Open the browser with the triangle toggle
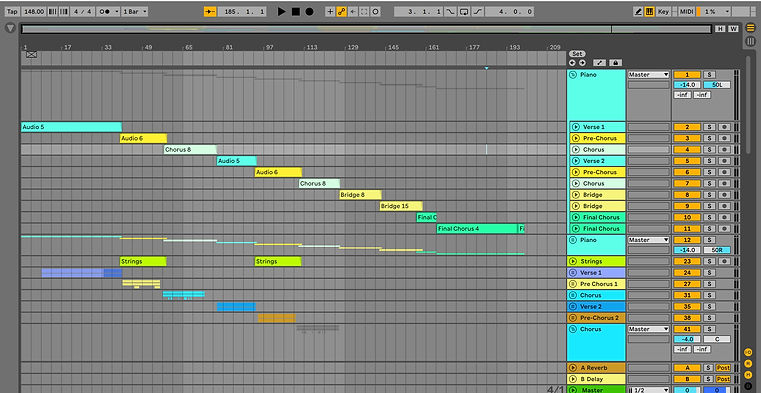 (x=11, y=29)
